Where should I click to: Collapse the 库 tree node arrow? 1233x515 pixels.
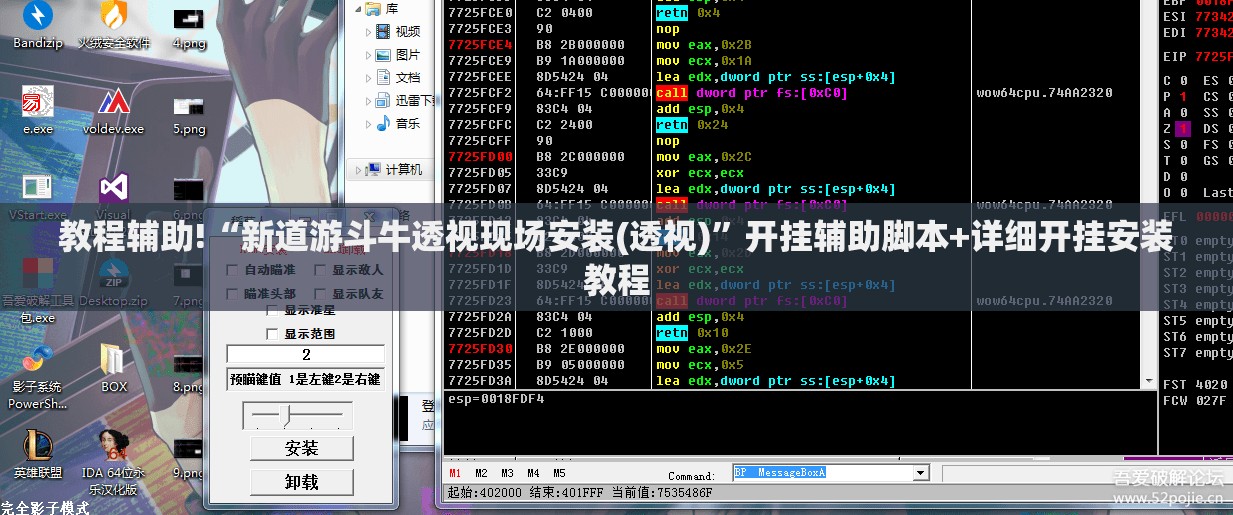pyautogui.click(x=358, y=9)
